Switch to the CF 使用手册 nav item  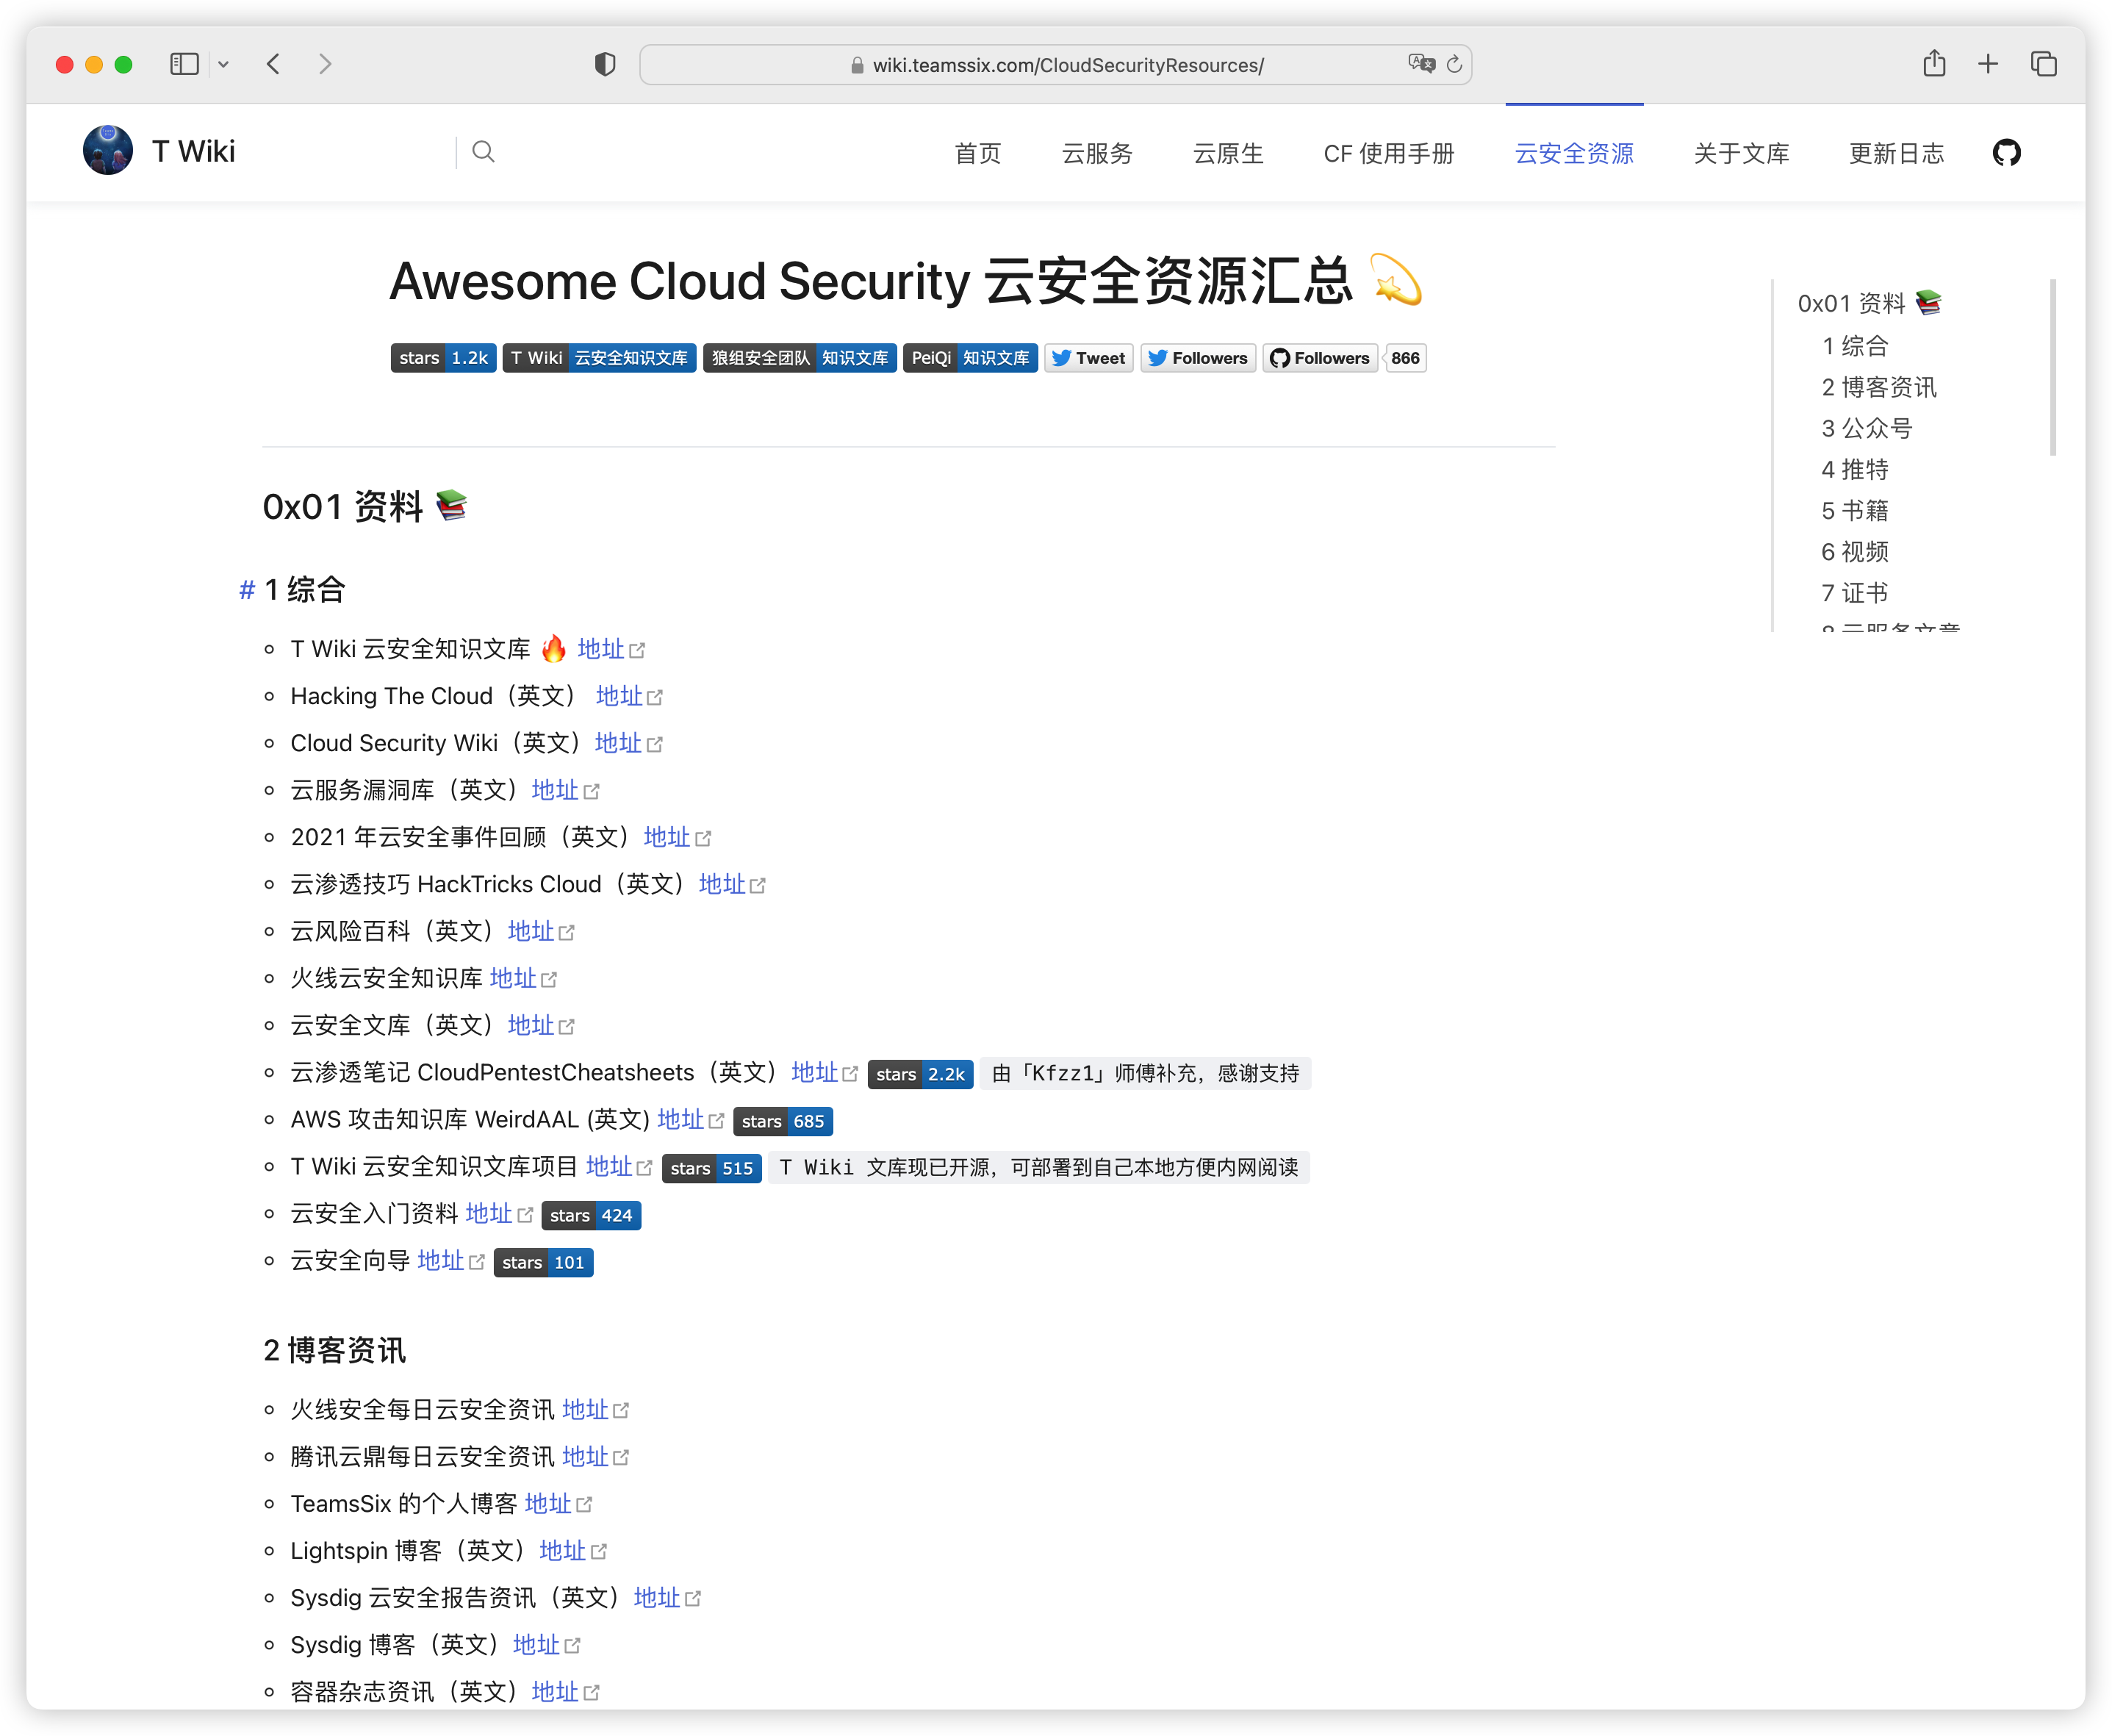pyautogui.click(x=1388, y=154)
